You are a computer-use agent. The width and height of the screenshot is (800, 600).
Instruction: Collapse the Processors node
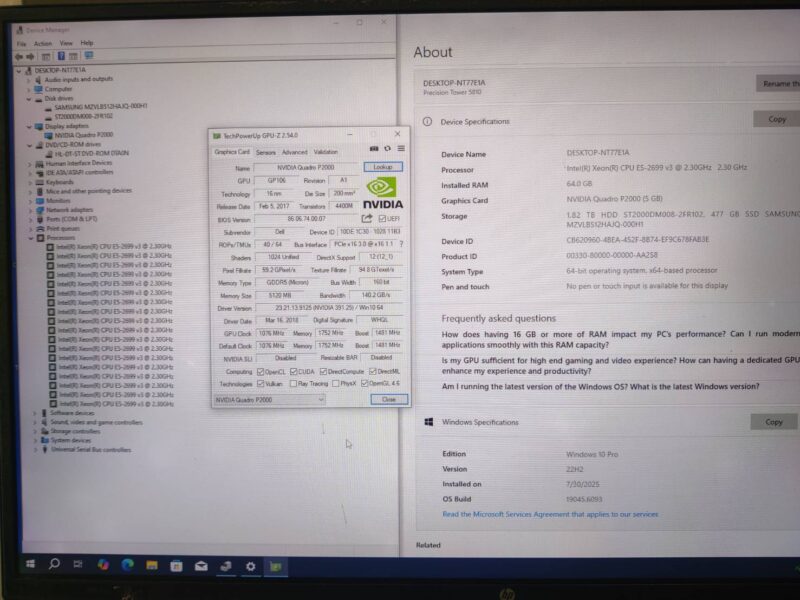(x=31, y=238)
